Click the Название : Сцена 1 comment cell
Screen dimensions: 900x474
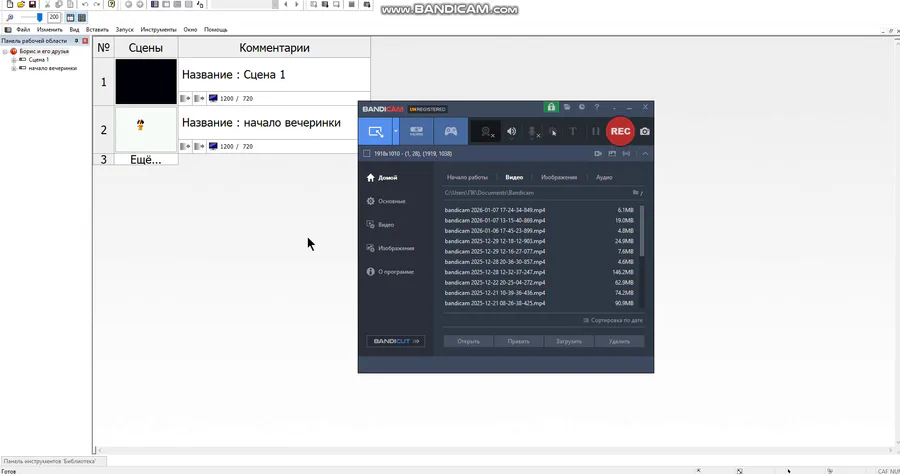[x=274, y=75]
